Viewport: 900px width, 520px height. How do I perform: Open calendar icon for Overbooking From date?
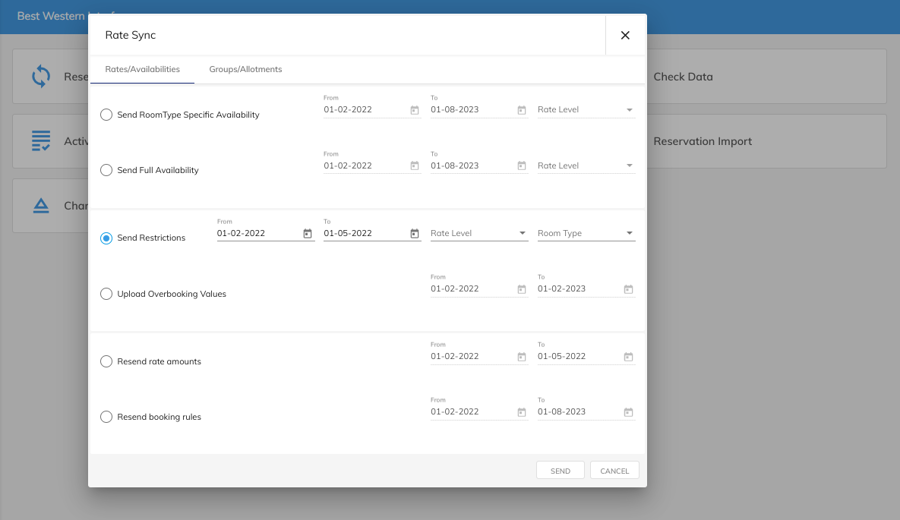(x=521, y=289)
